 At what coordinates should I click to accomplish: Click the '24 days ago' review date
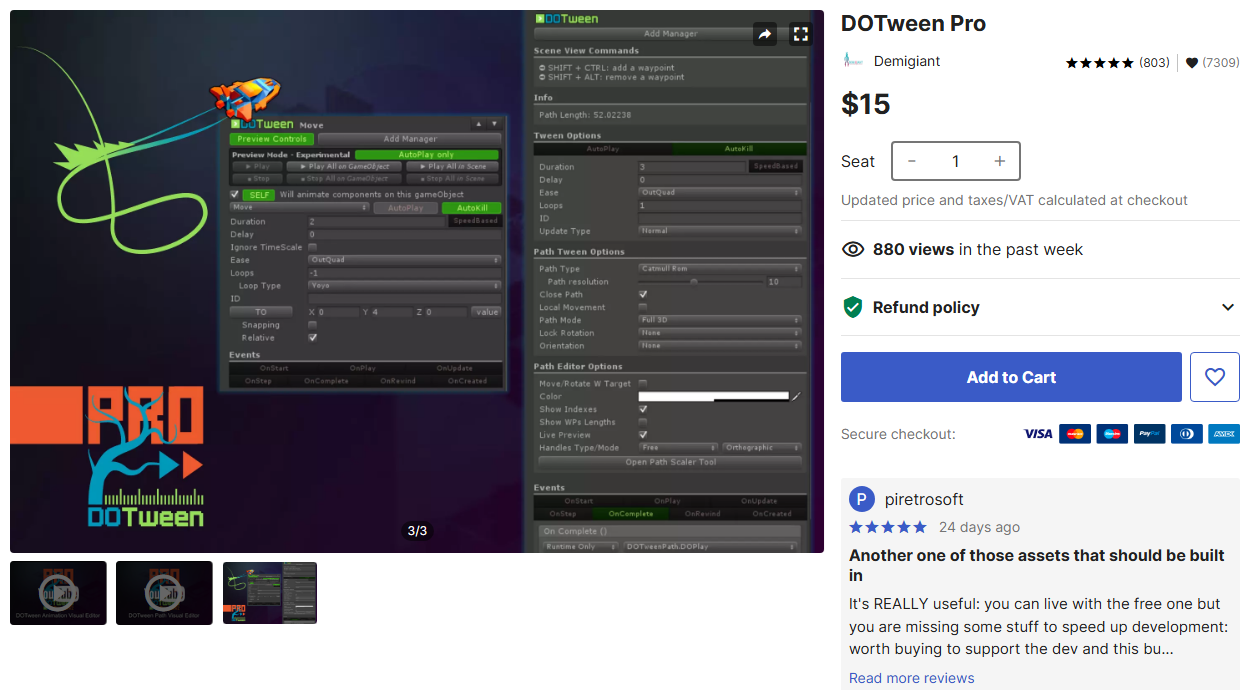click(979, 527)
